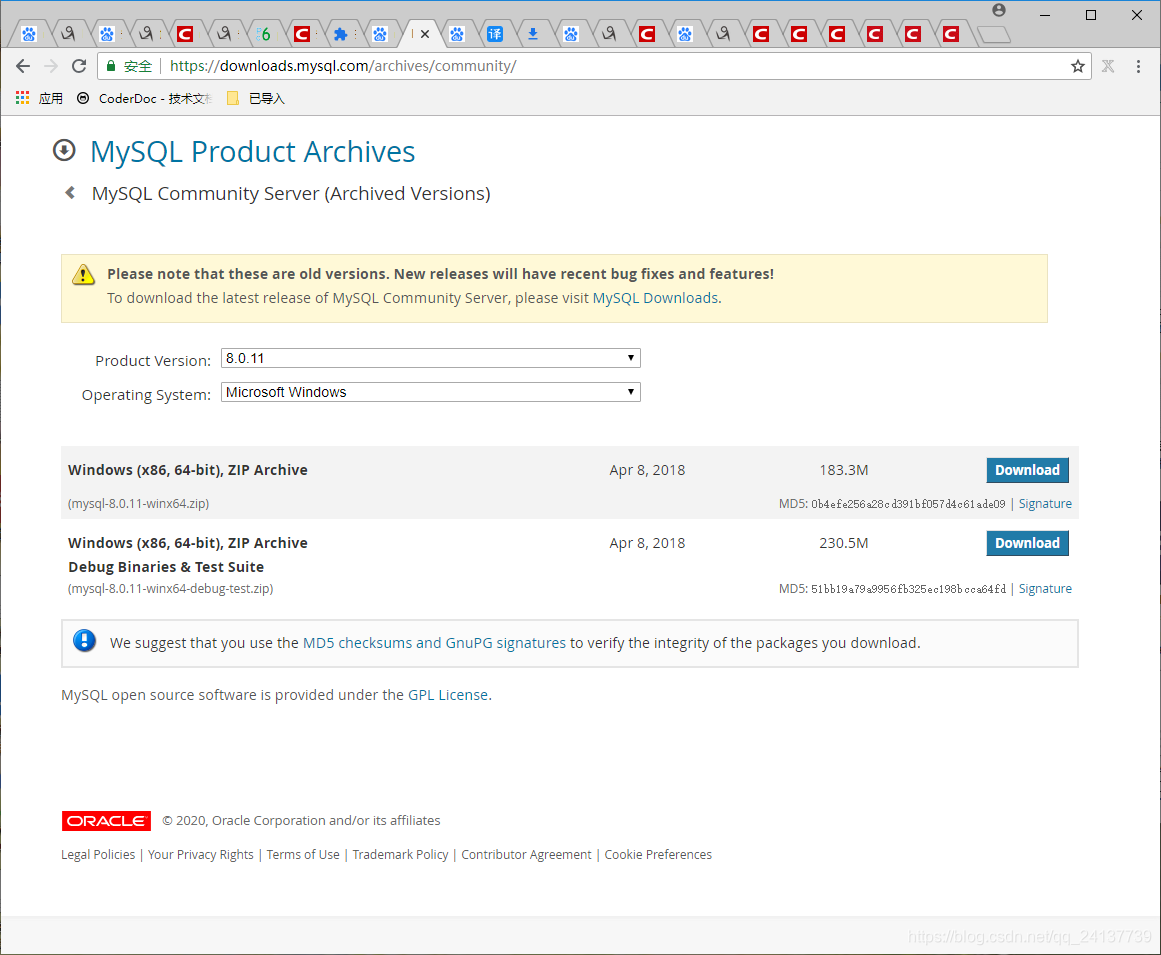Bookmark this page with the star icon

1077,66
